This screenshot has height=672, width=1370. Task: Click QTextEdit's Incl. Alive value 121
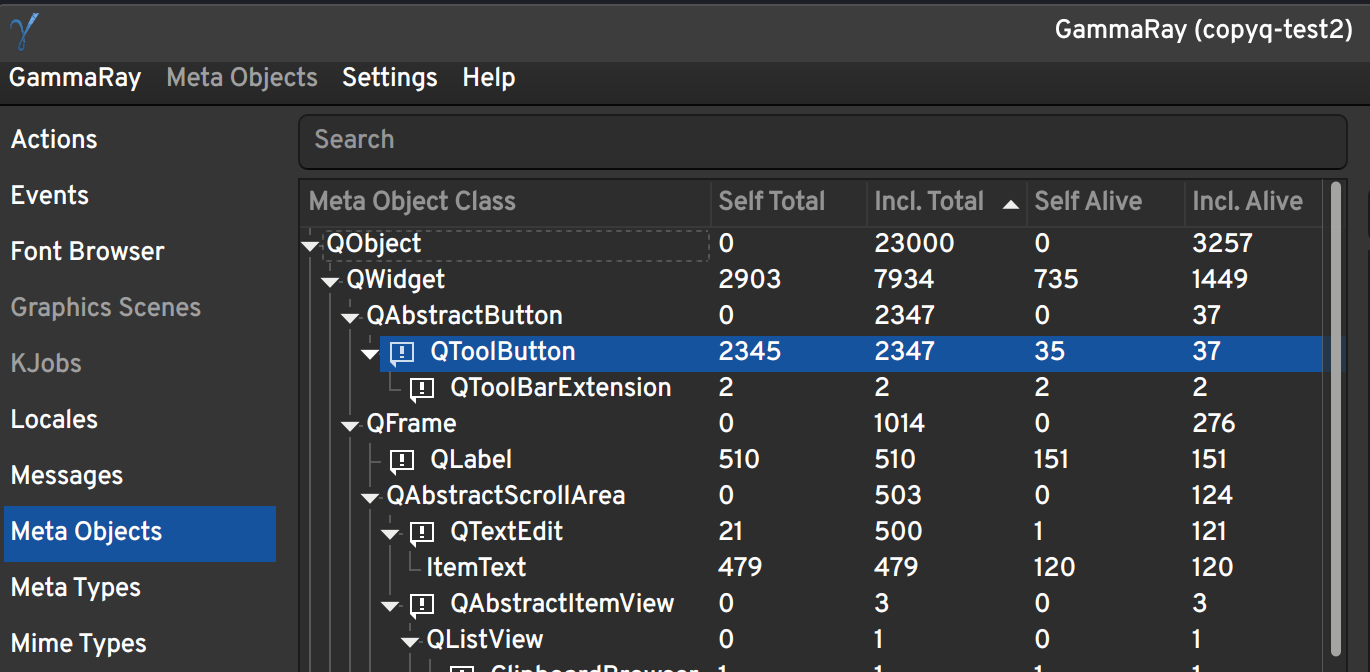1210,532
